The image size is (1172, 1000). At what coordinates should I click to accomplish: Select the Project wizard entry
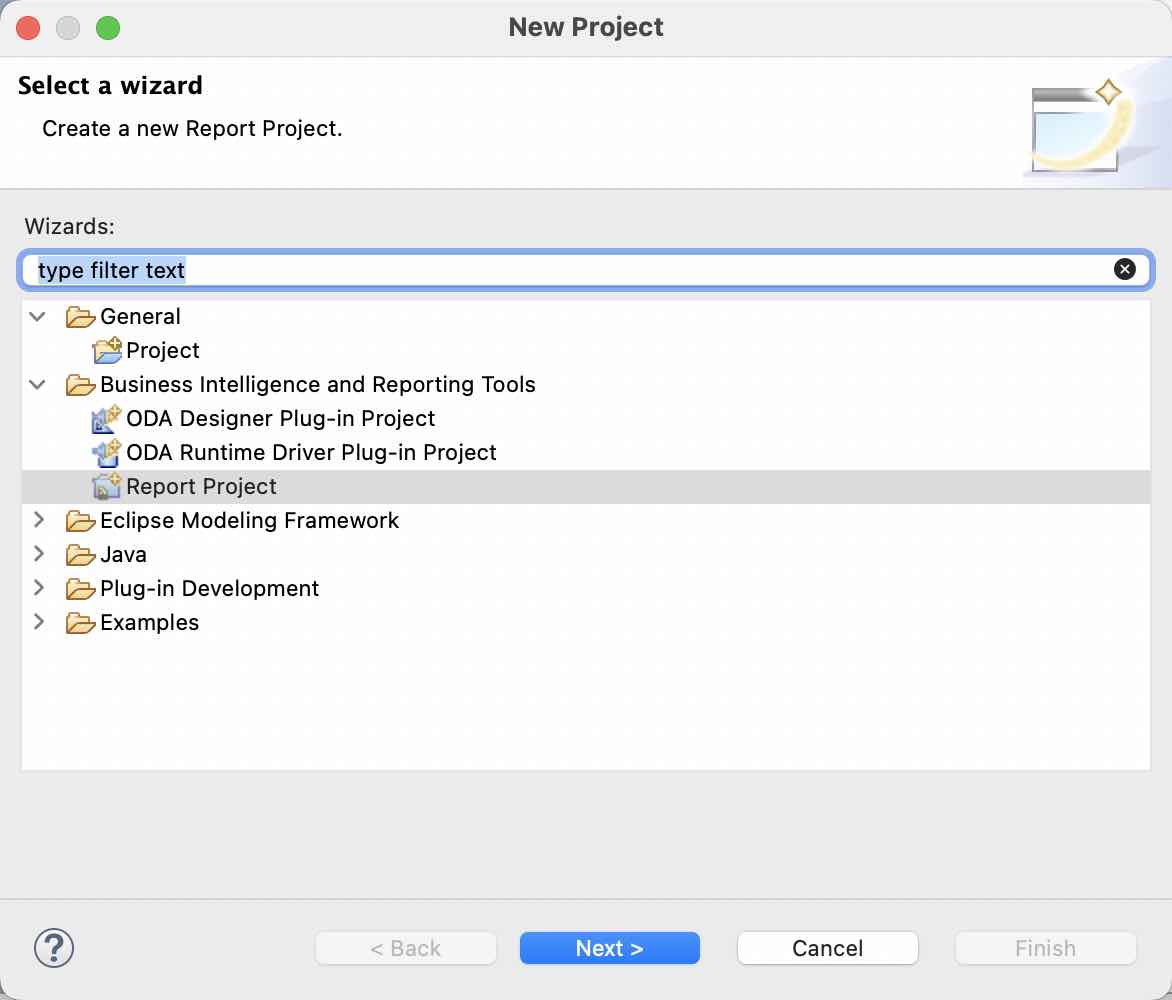point(163,351)
